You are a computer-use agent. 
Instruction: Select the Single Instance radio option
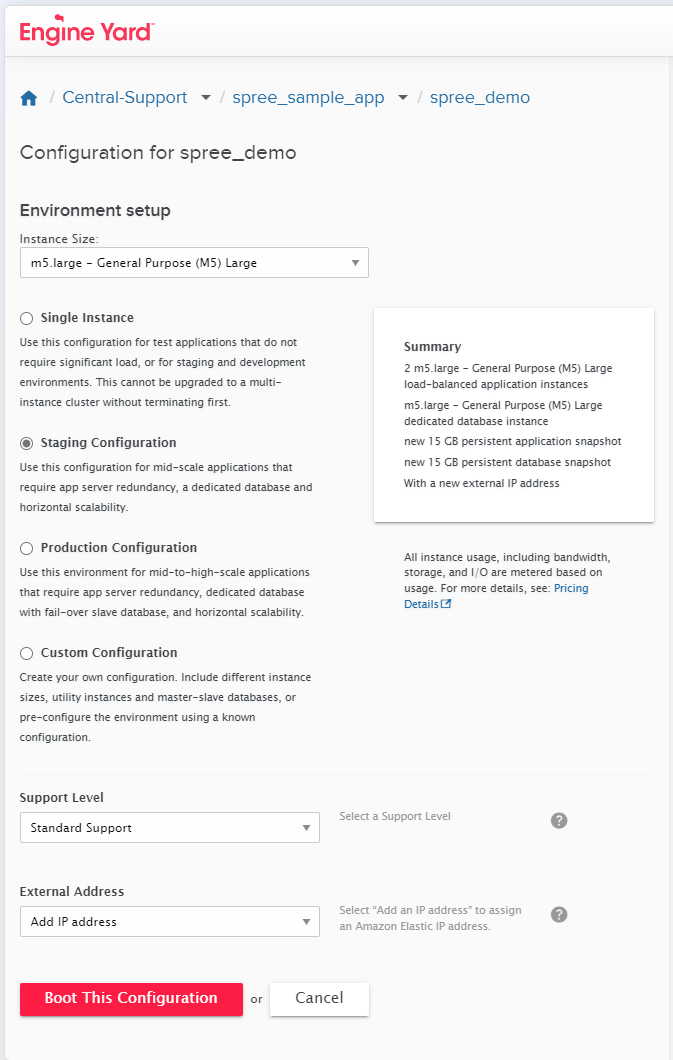[27, 318]
